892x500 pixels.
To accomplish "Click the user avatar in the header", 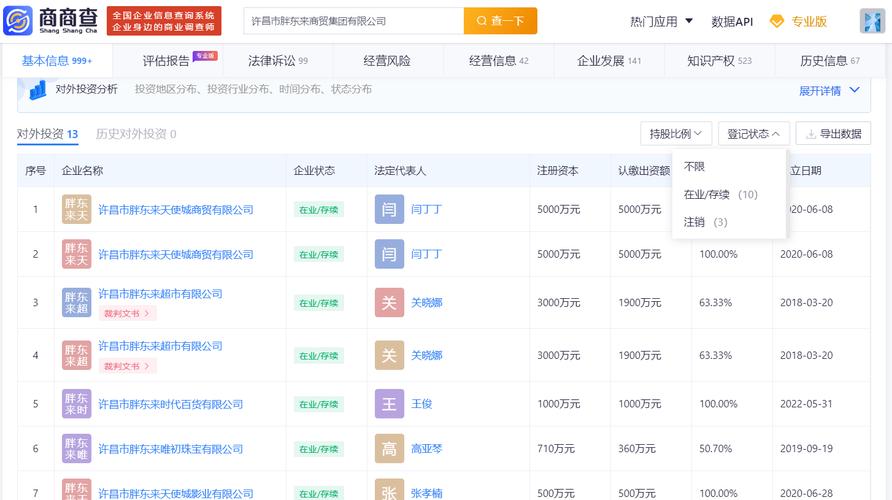I will [872, 21].
